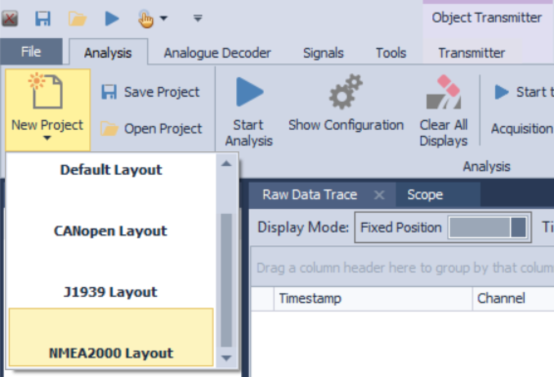554x377 pixels.
Task: Close the Raw Data Trace tab
Action: 379,195
